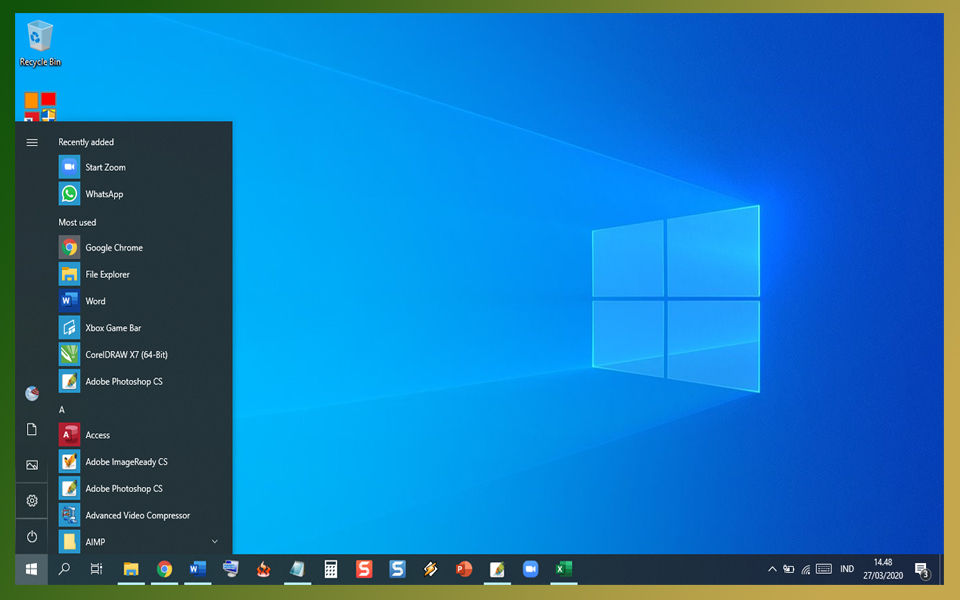Image resolution: width=960 pixels, height=600 pixels.
Task: Launch PowerPoint from the taskbar
Action: pyautogui.click(x=463, y=569)
